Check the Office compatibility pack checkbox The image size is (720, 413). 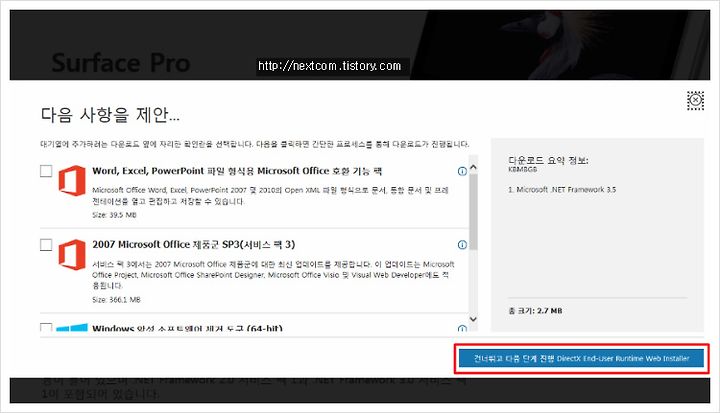(x=46, y=171)
